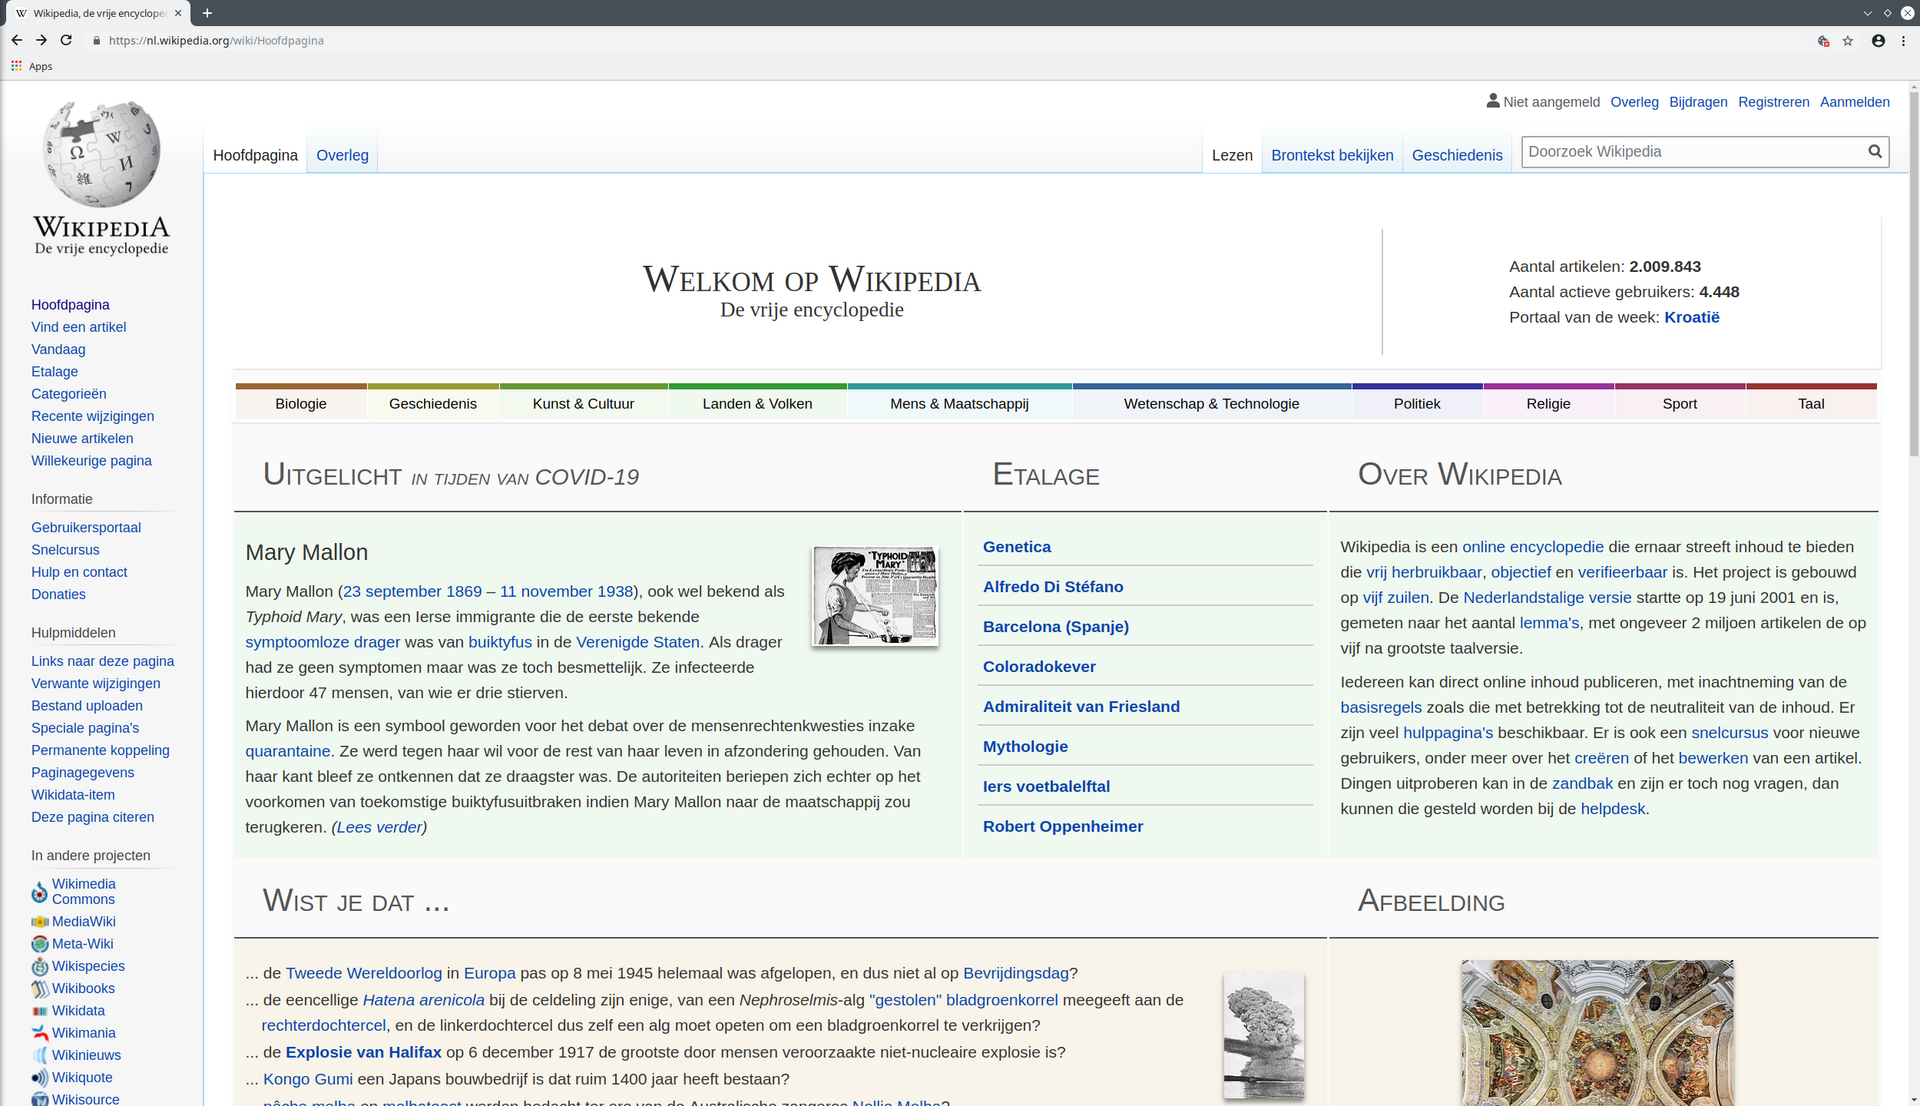Image resolution: width=1920 pixels, height=1106 pixels.
Task: Click the Wikispecies icon
Action: [x=40, y=966]
